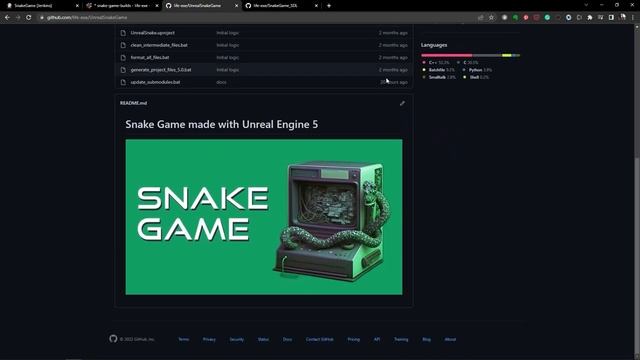Open the Docs footer link
The width and height of the screenshot is (640, 360).
(x=287, y=339)
